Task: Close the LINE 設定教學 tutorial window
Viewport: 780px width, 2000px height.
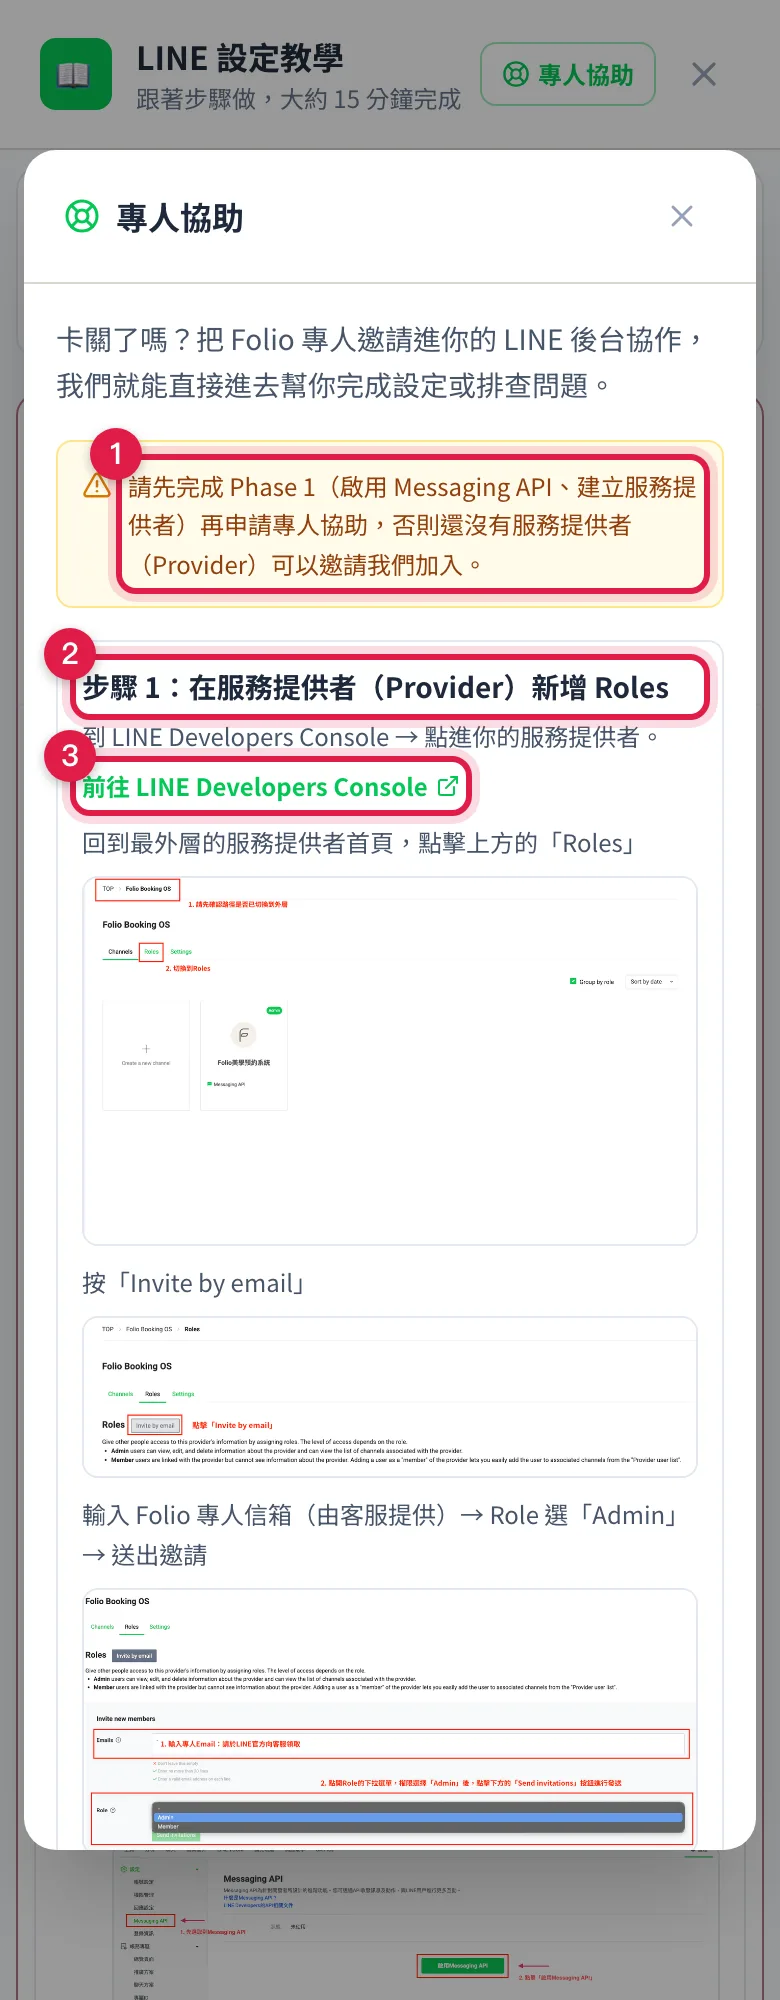Action: point(704,74)
